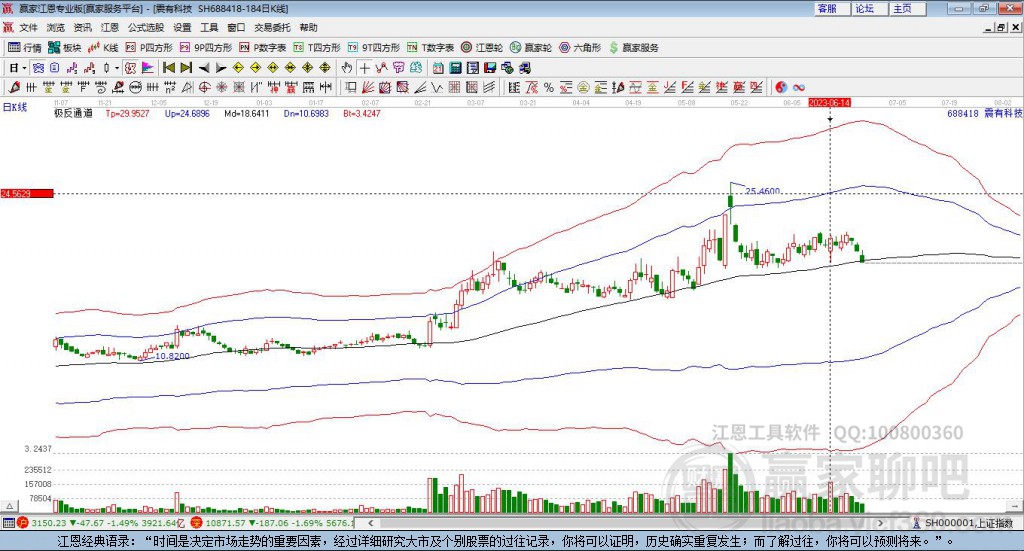Click the 3150.23 Shanghai index status value
The width and height of the screenshot is (1024, 551).
click(49, 522)
